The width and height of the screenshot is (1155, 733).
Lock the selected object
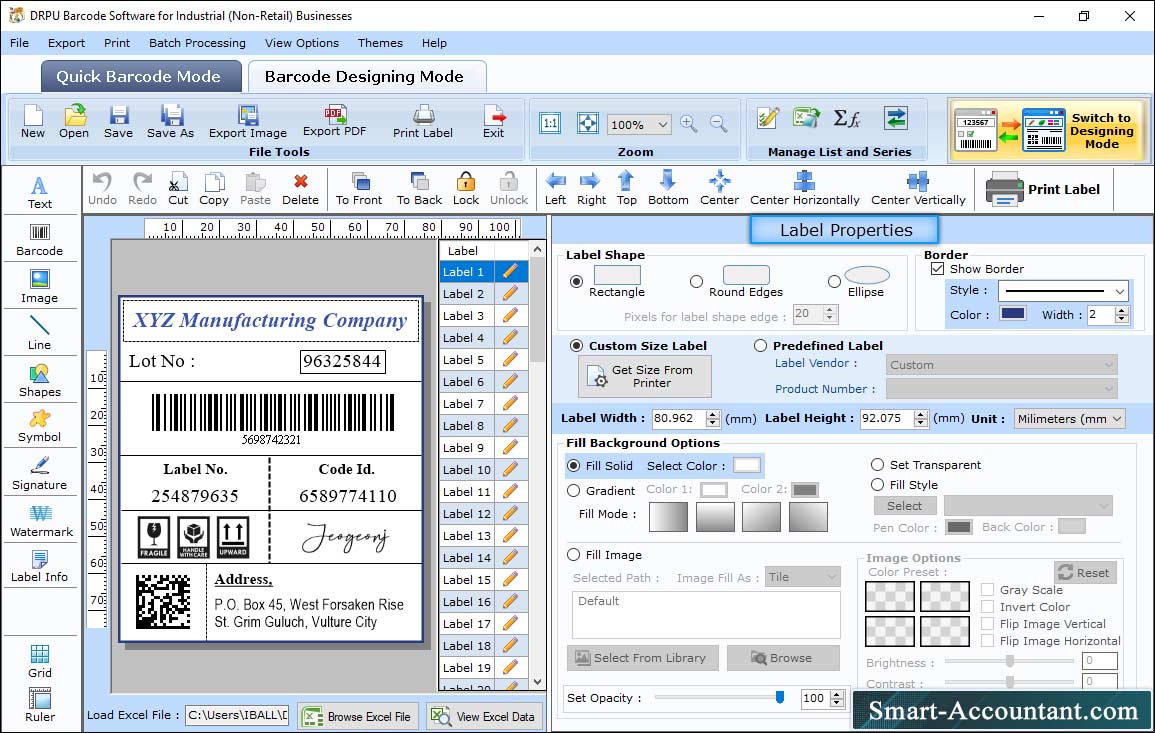(x=466, y=189)
